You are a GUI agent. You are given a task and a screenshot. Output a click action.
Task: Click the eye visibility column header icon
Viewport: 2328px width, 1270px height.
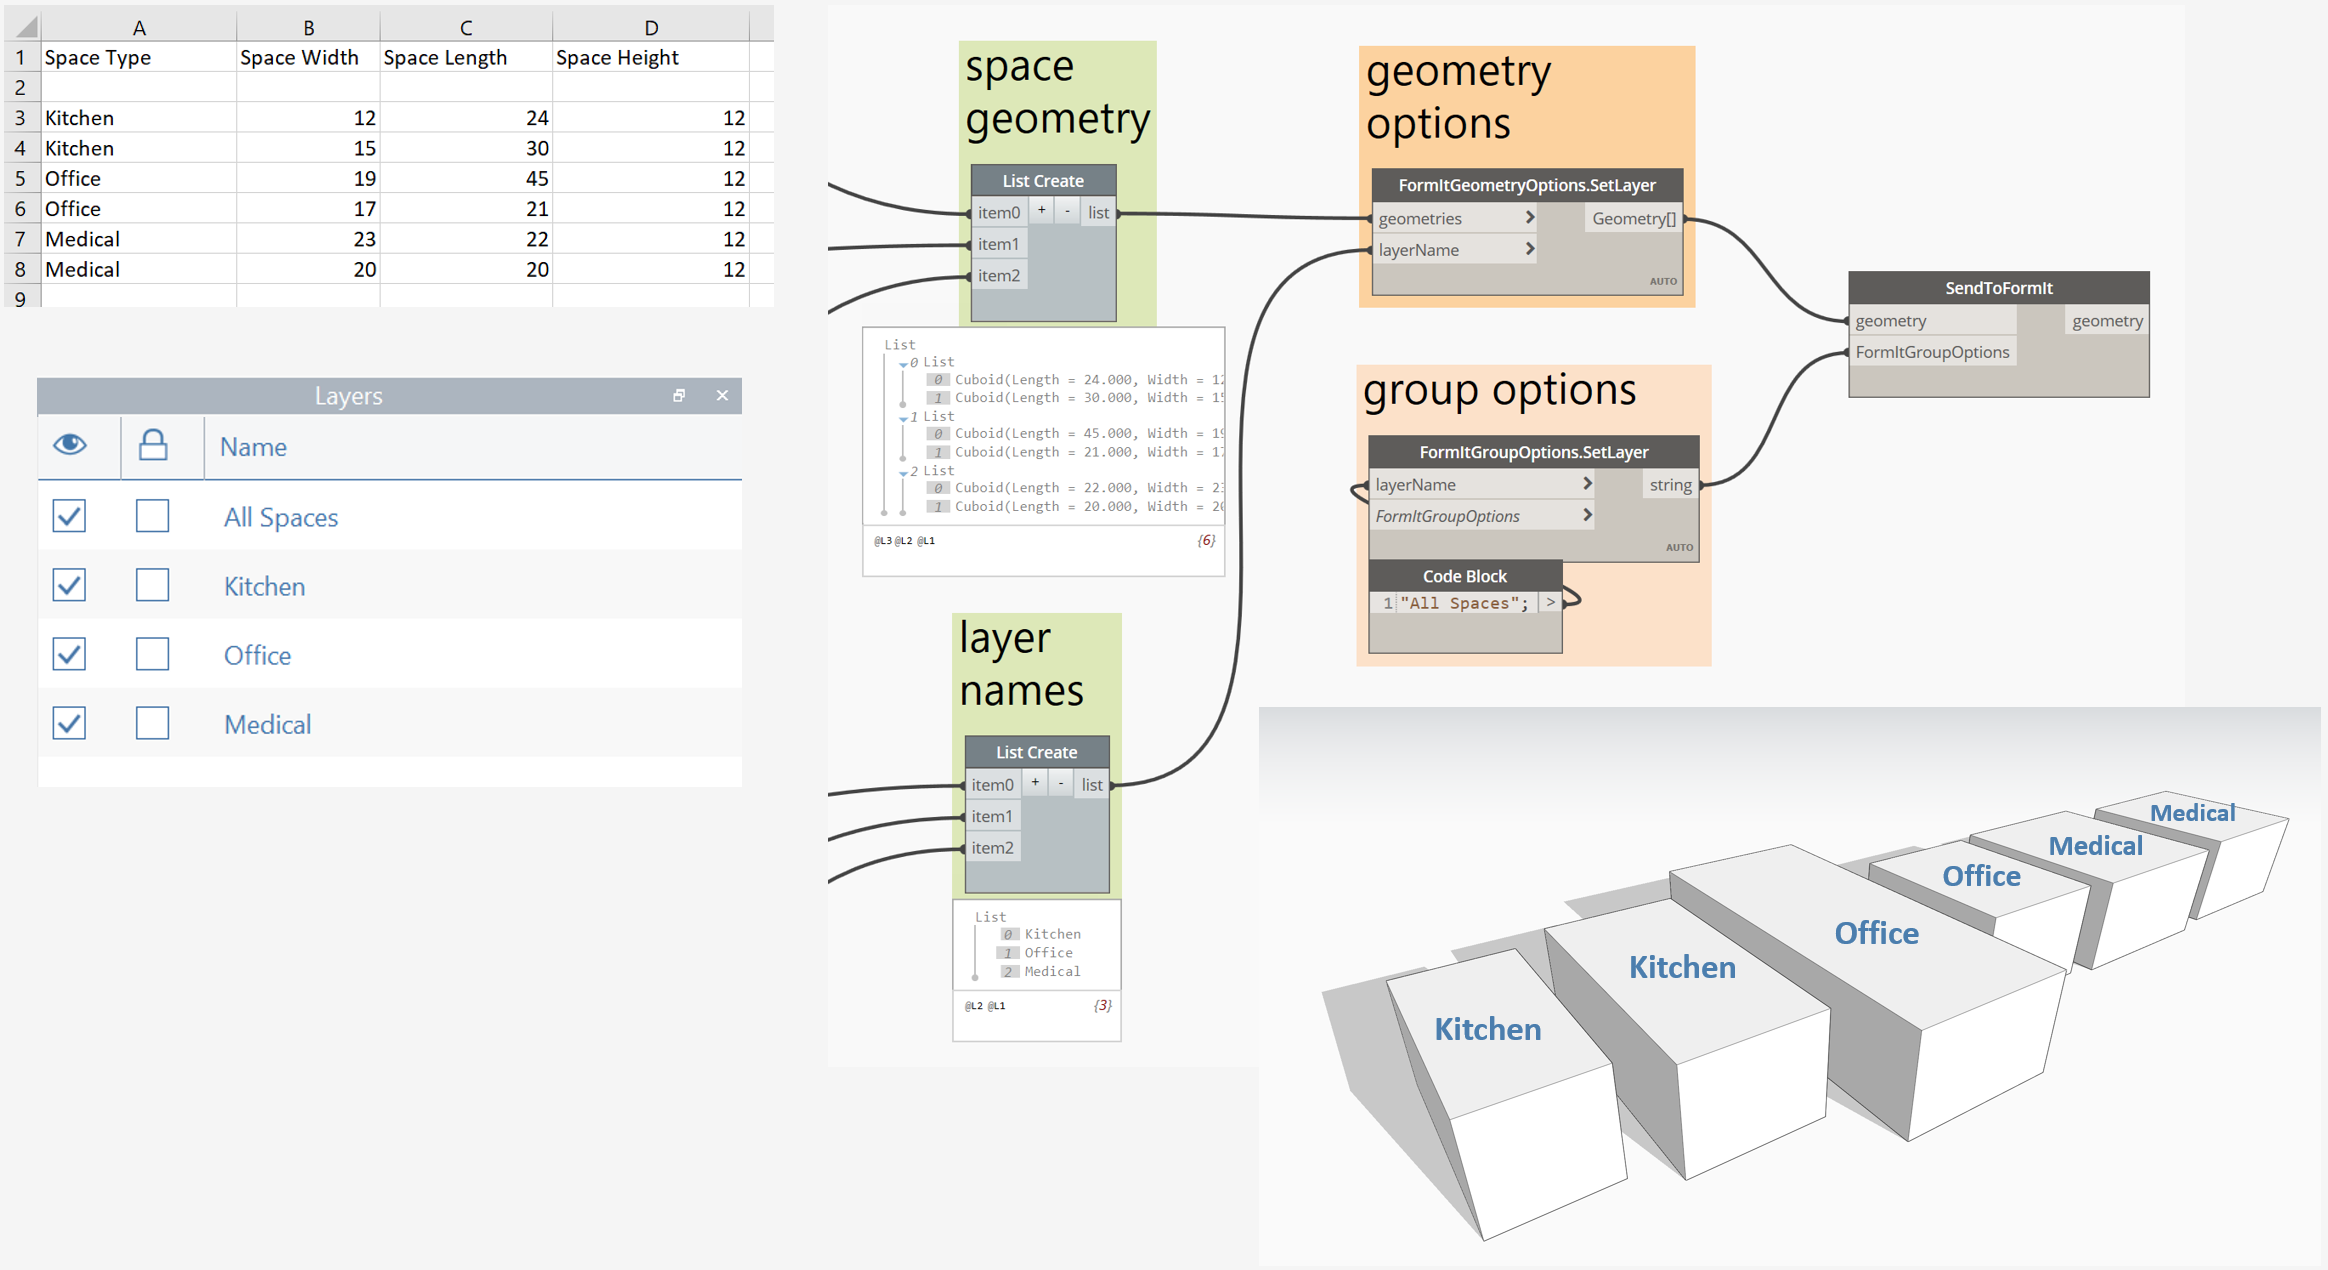(70, 444)
